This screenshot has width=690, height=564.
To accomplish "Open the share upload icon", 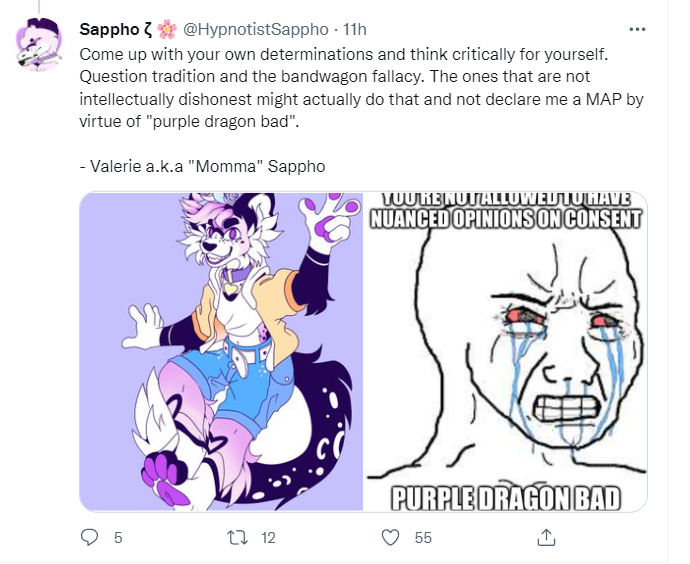I will point(546,537).
